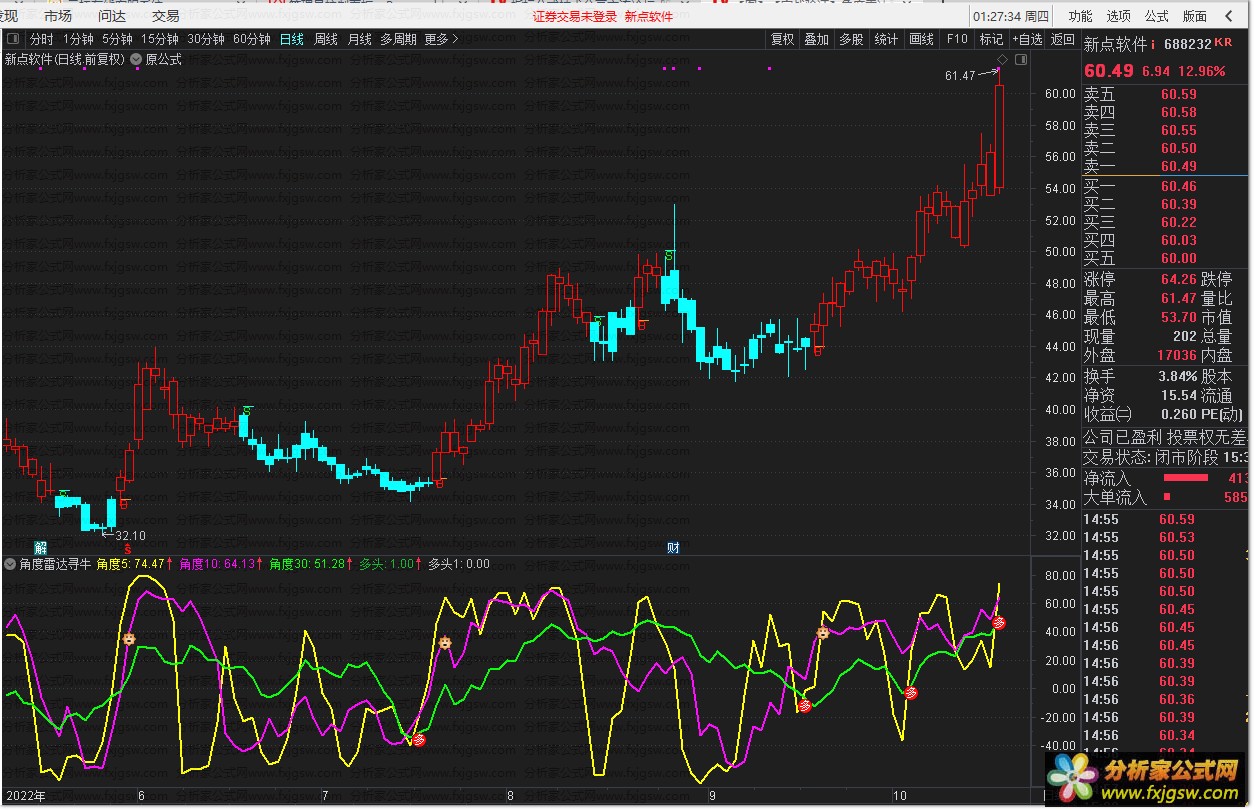Add stock with +自选 button
1255x810 pixels.
click(x=1027, y=39)
